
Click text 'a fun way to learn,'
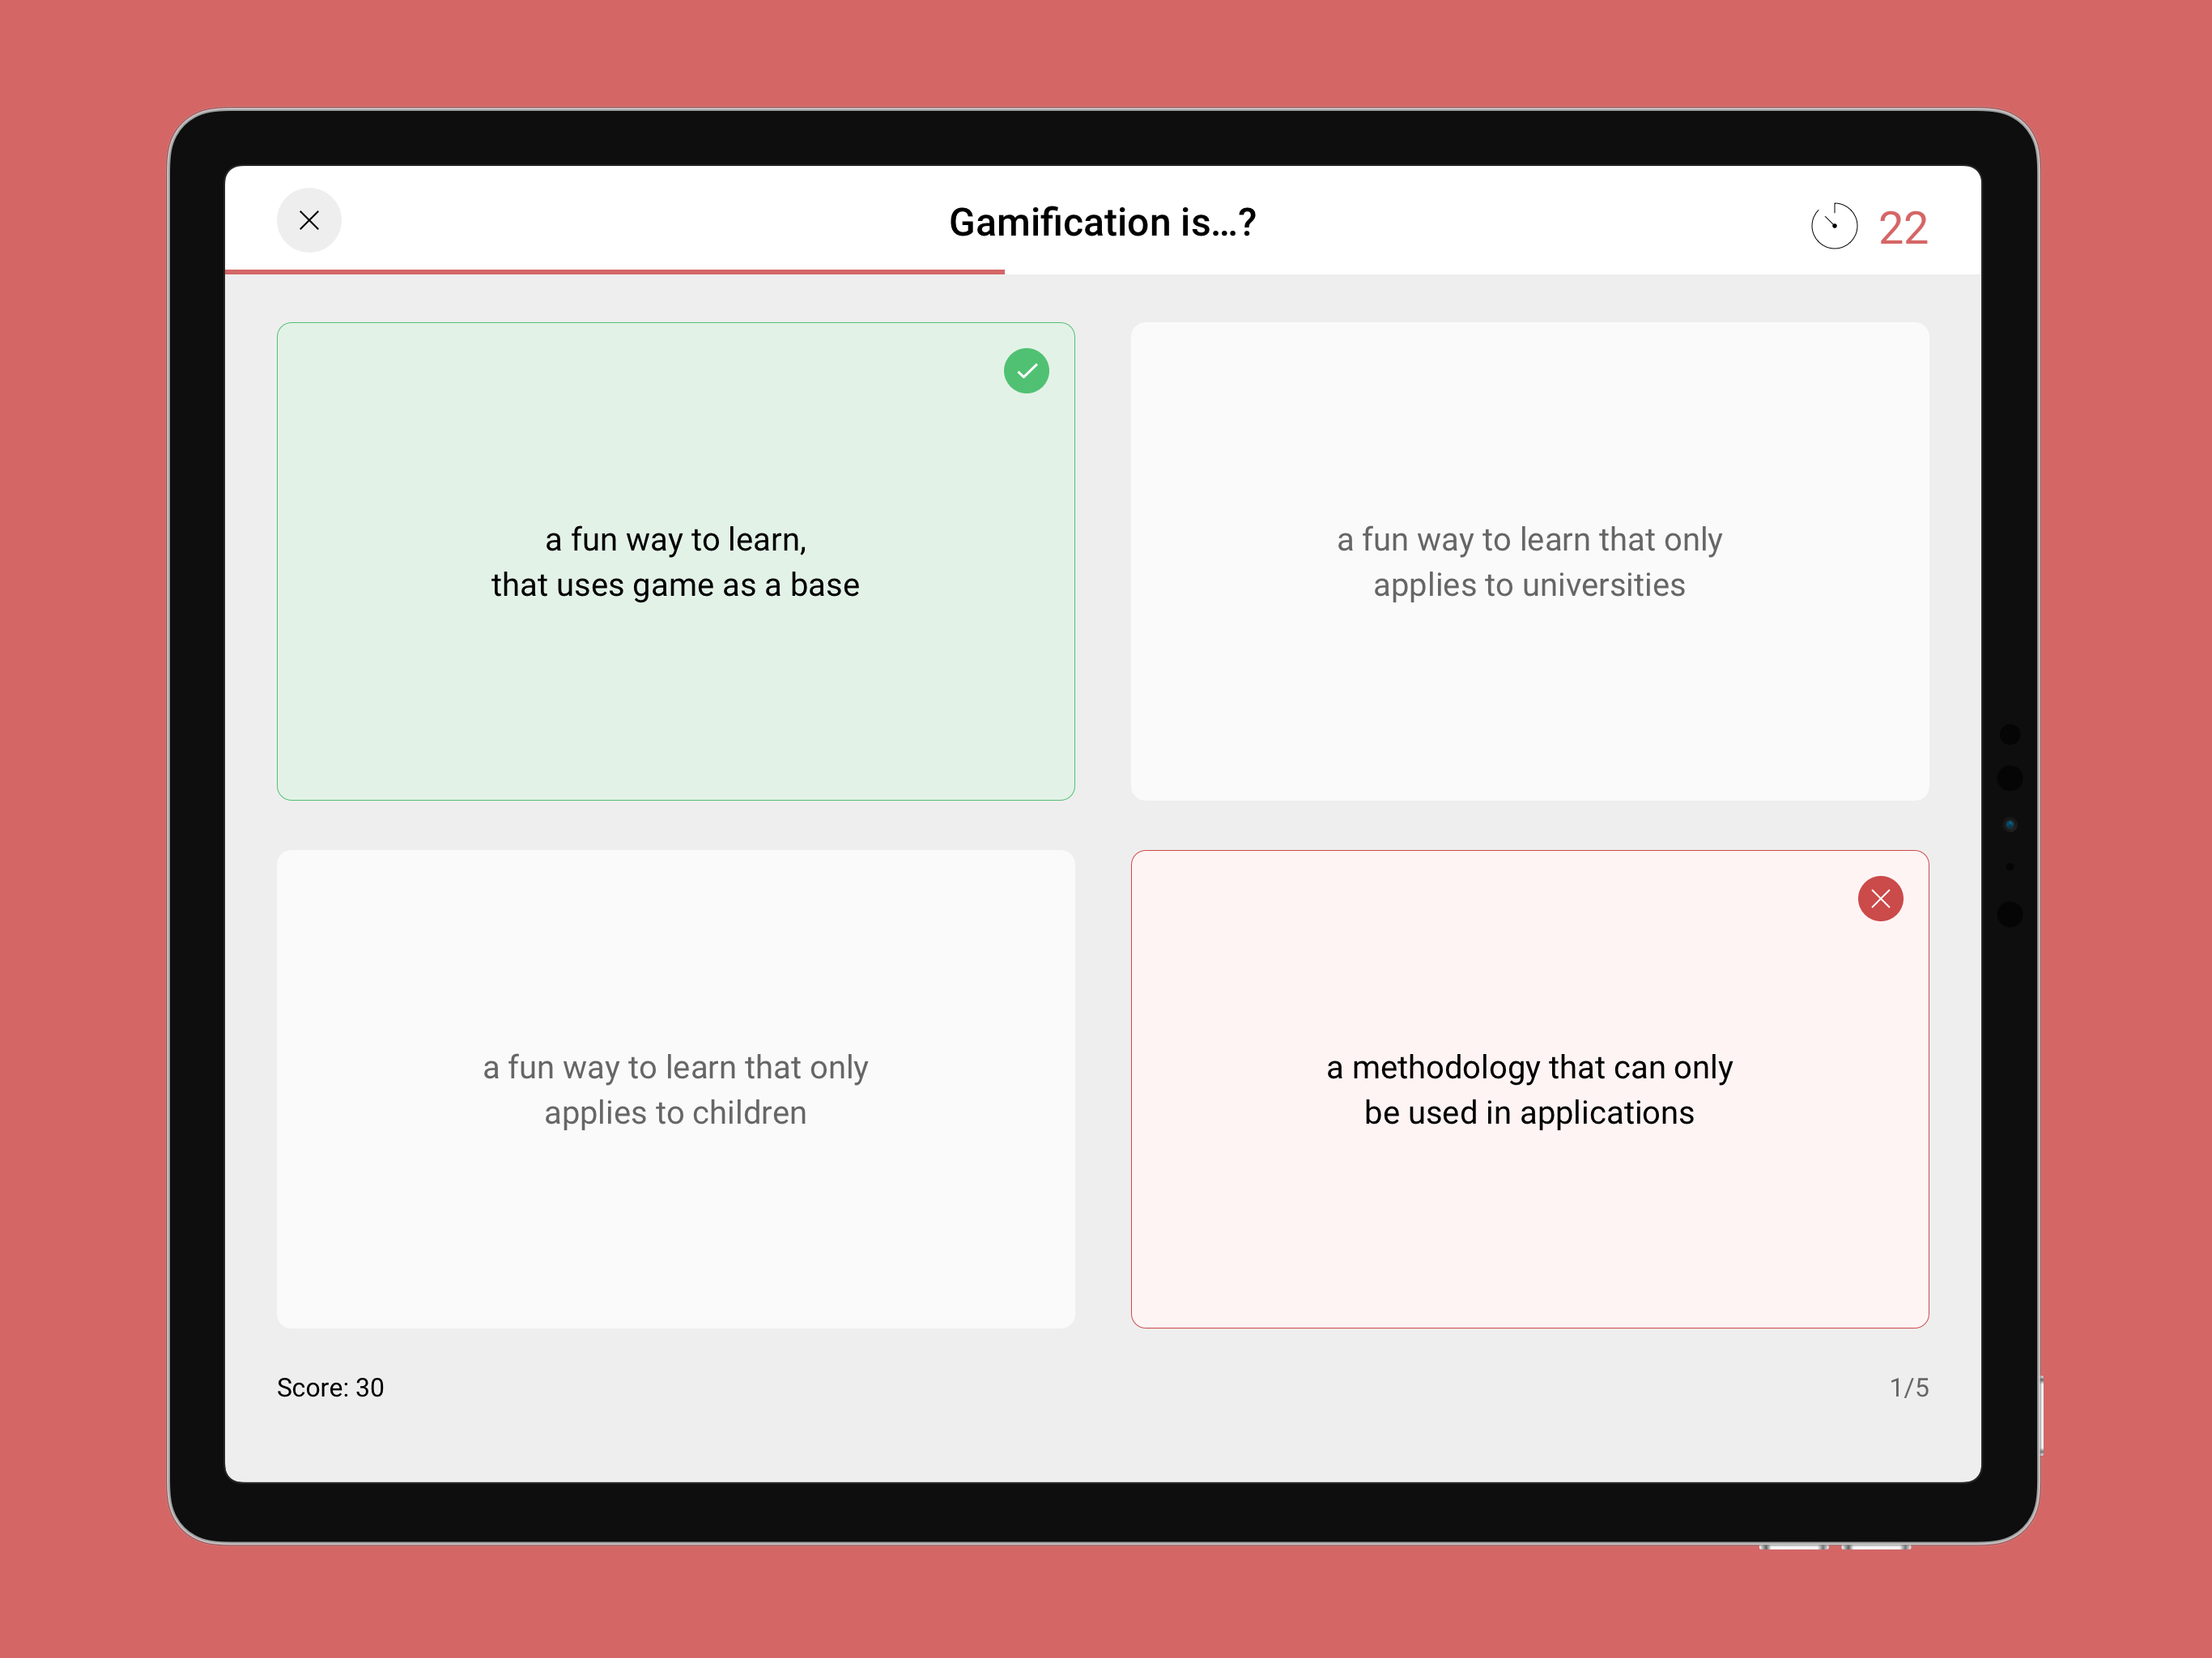(x=676, y=540)
